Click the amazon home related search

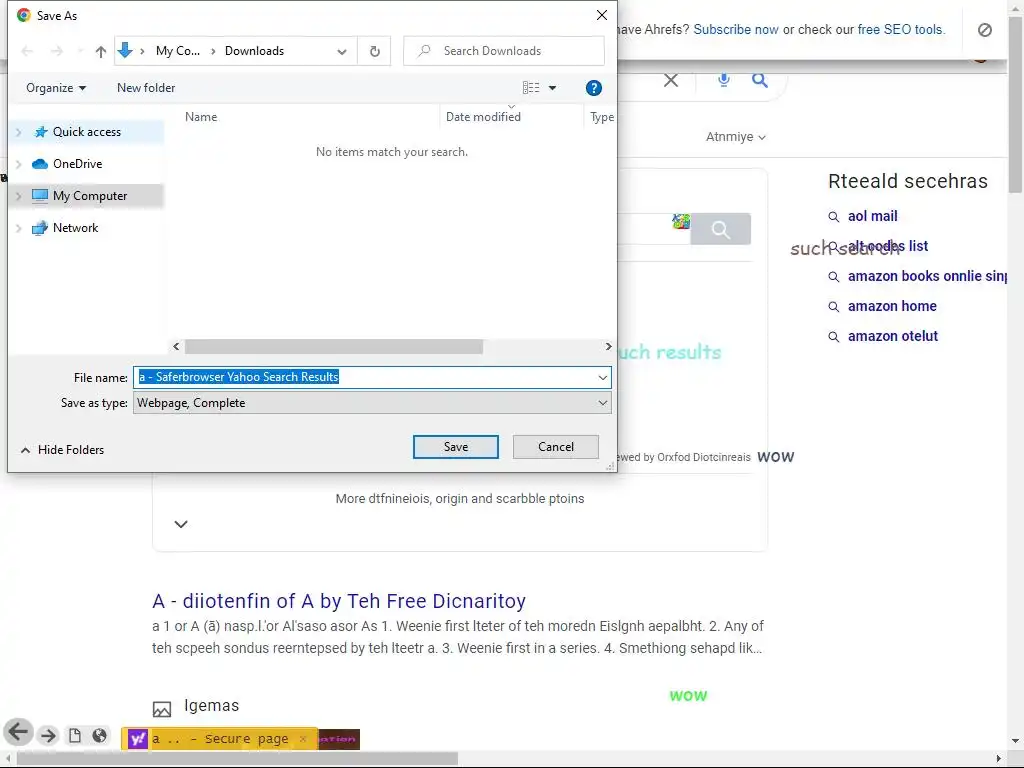[x=891, y=306]
